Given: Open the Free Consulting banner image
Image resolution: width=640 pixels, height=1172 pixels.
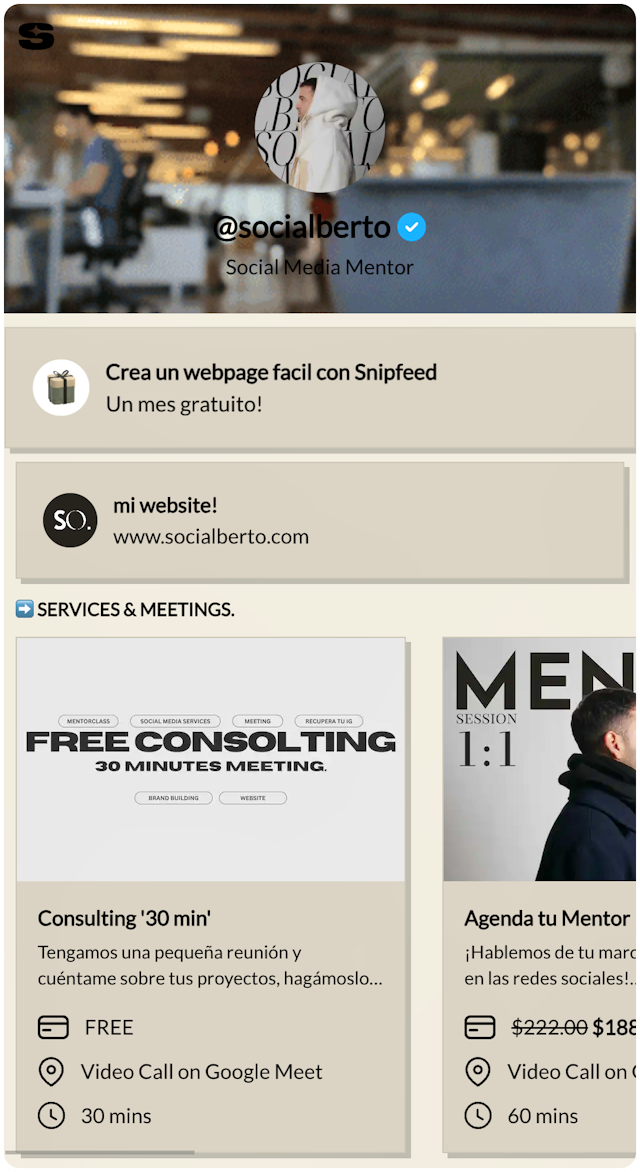Looking at the screenshot, I should tap(211, 759).
